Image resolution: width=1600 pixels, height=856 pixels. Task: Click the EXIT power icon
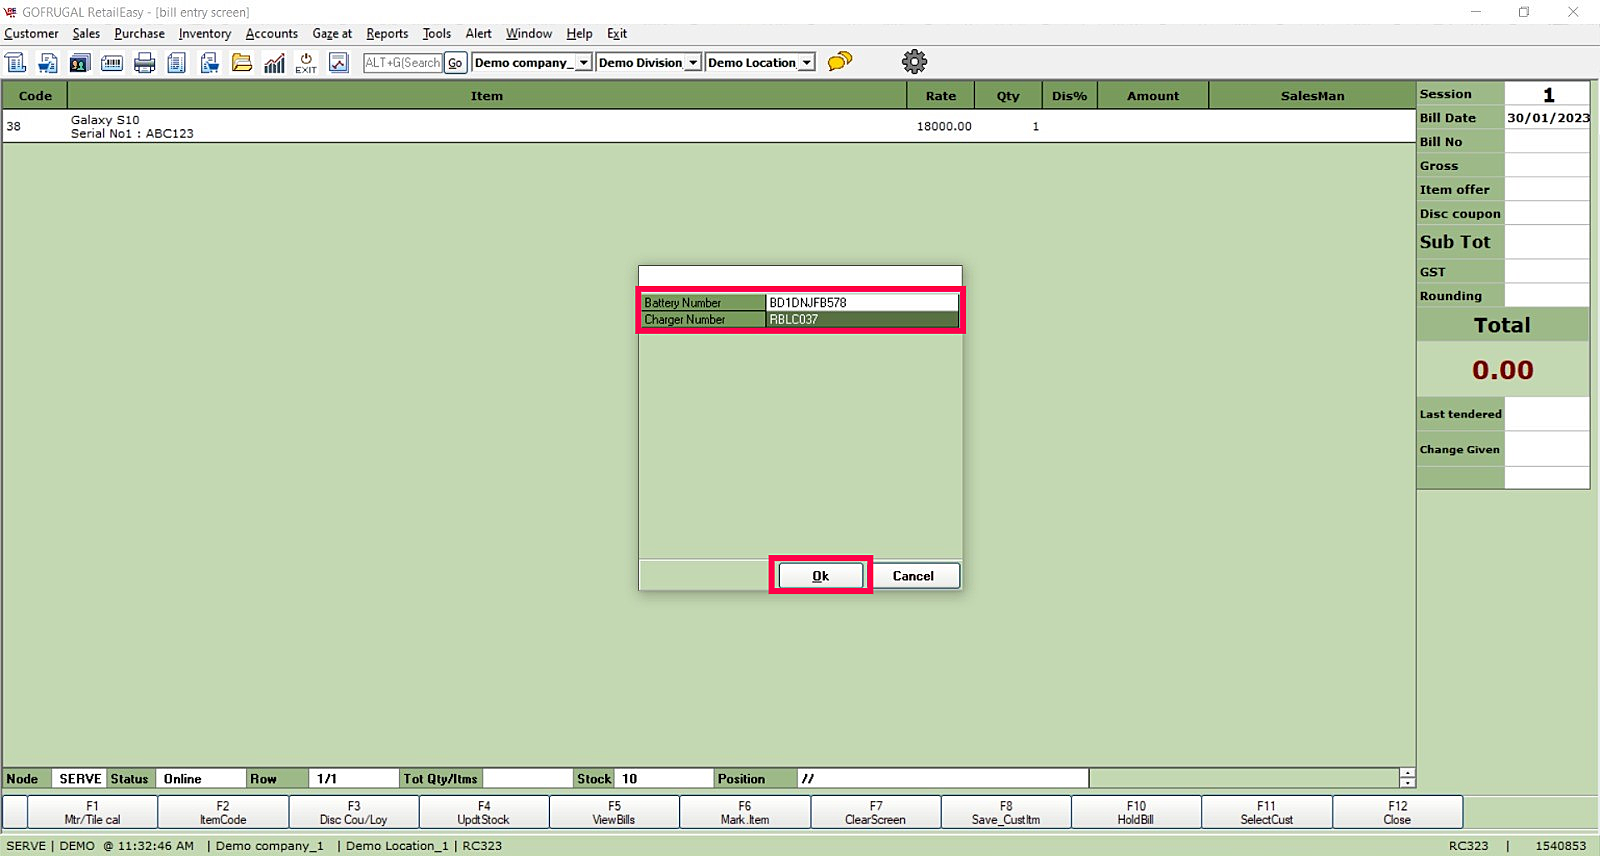306,63
